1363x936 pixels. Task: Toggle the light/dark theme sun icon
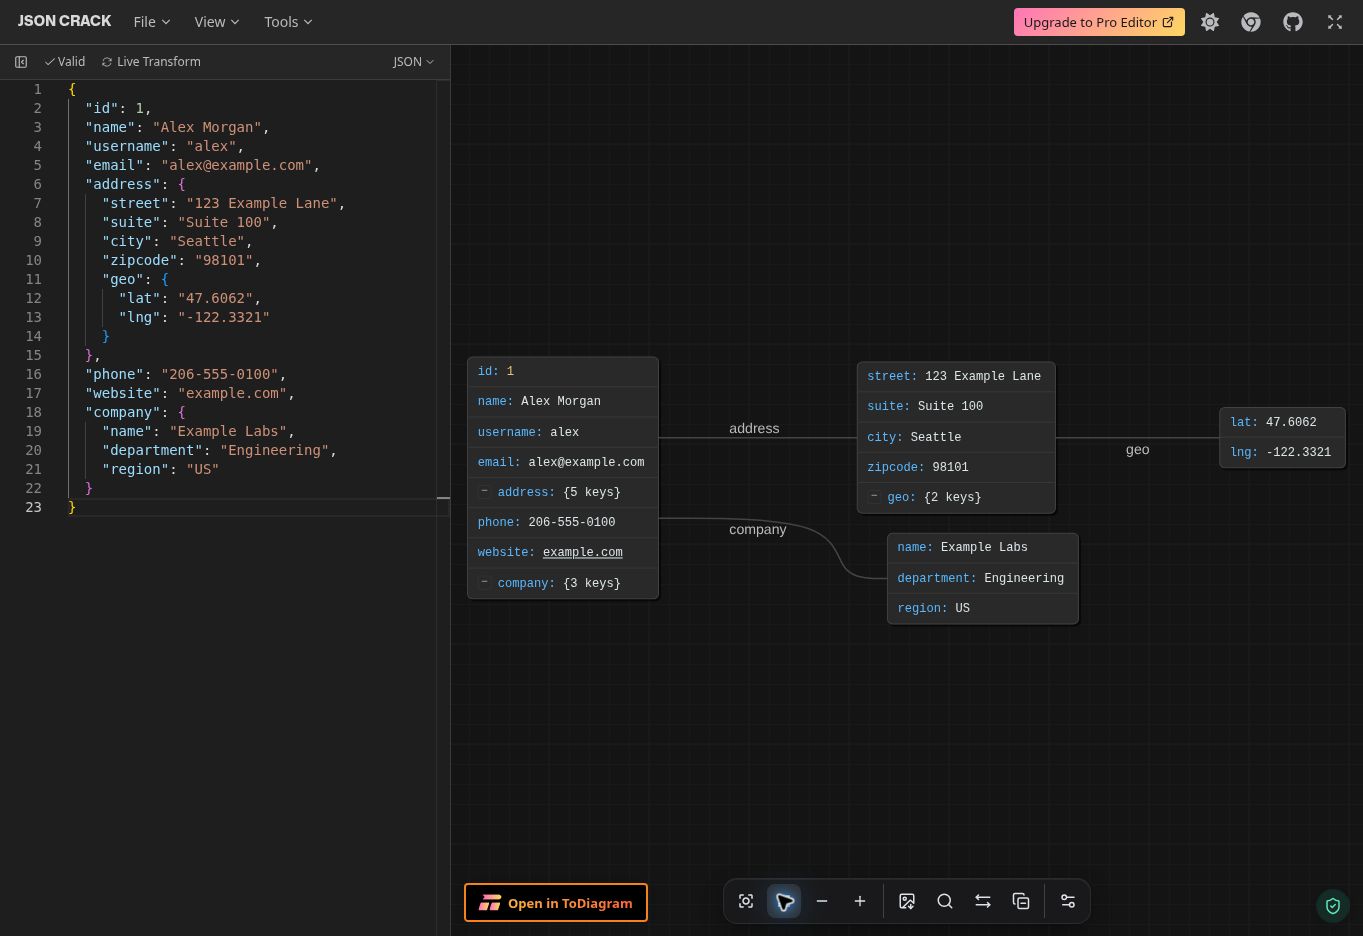coord(1210,22)
